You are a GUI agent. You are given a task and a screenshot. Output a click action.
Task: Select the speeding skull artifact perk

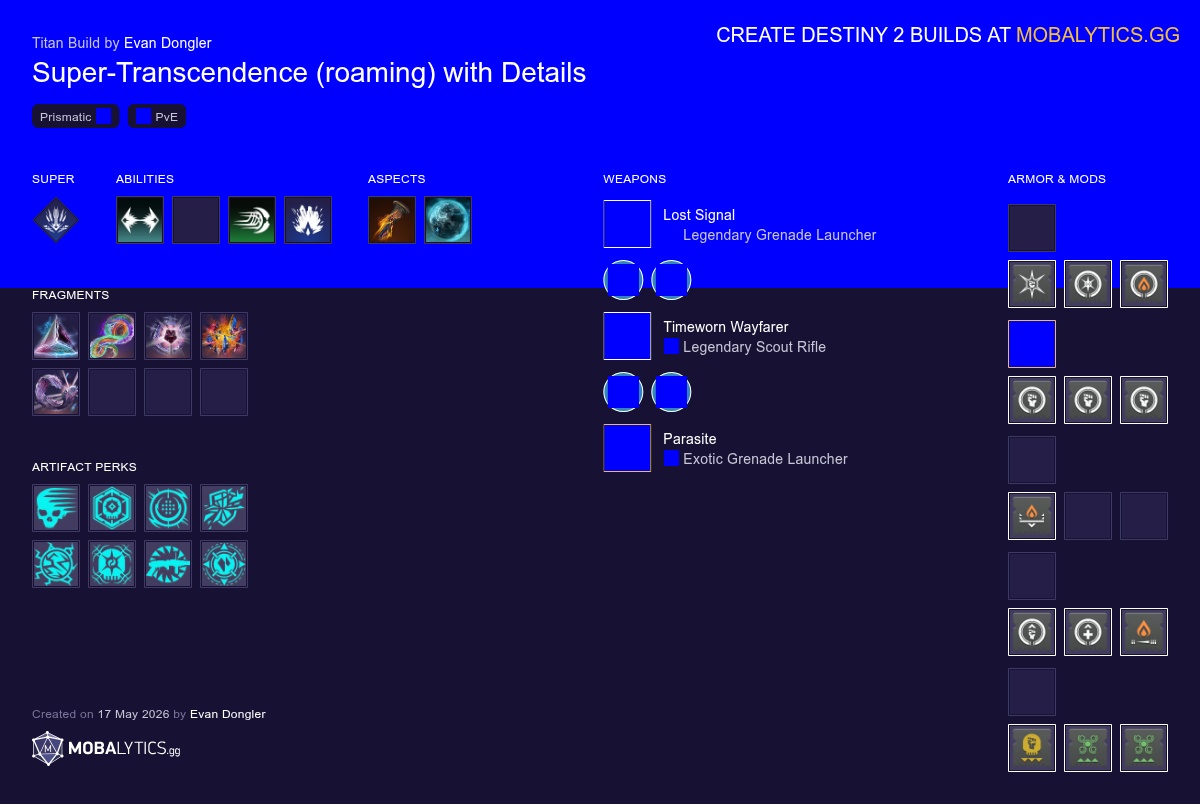56,508
